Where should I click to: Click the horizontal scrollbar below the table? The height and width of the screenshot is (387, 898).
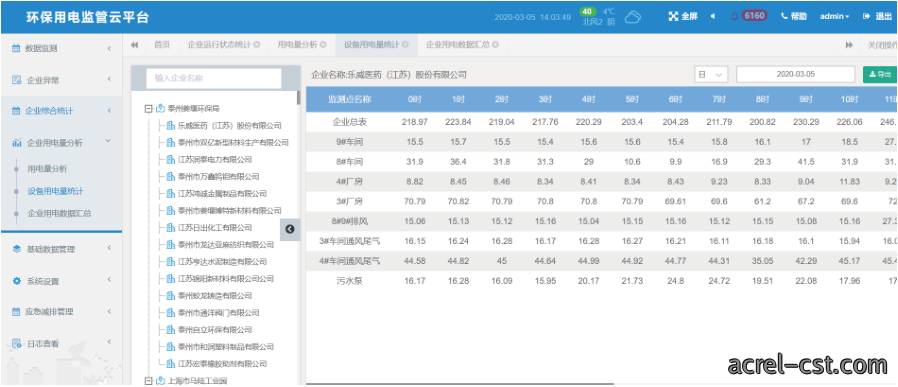click(460, 384)
